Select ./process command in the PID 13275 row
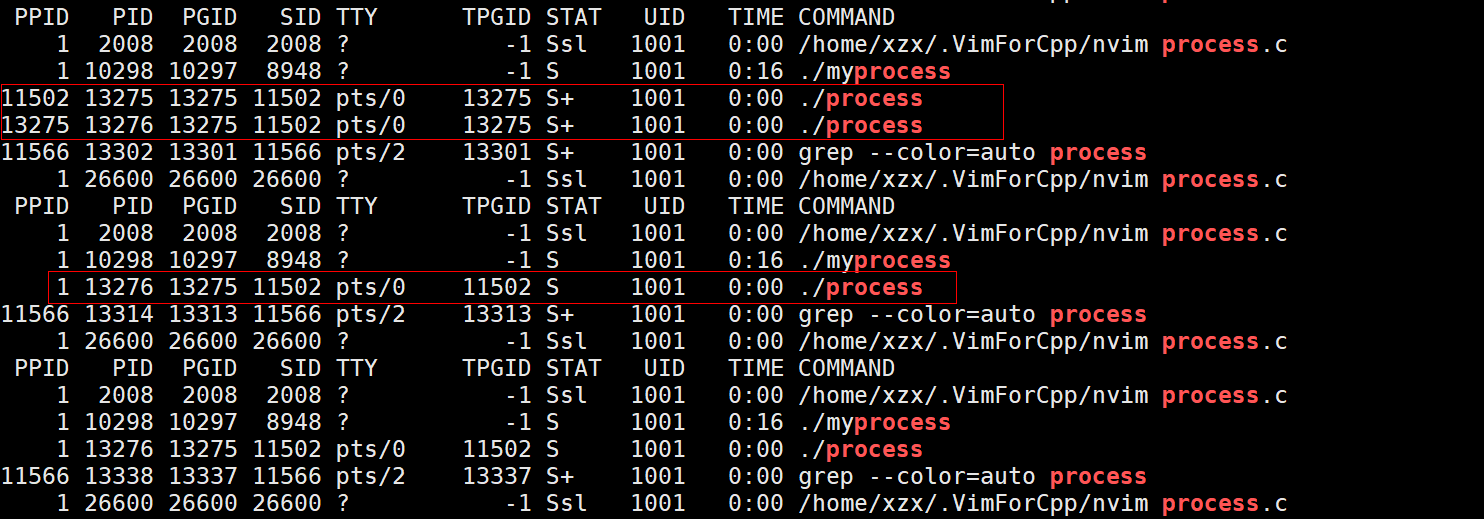 click(861, 98)
